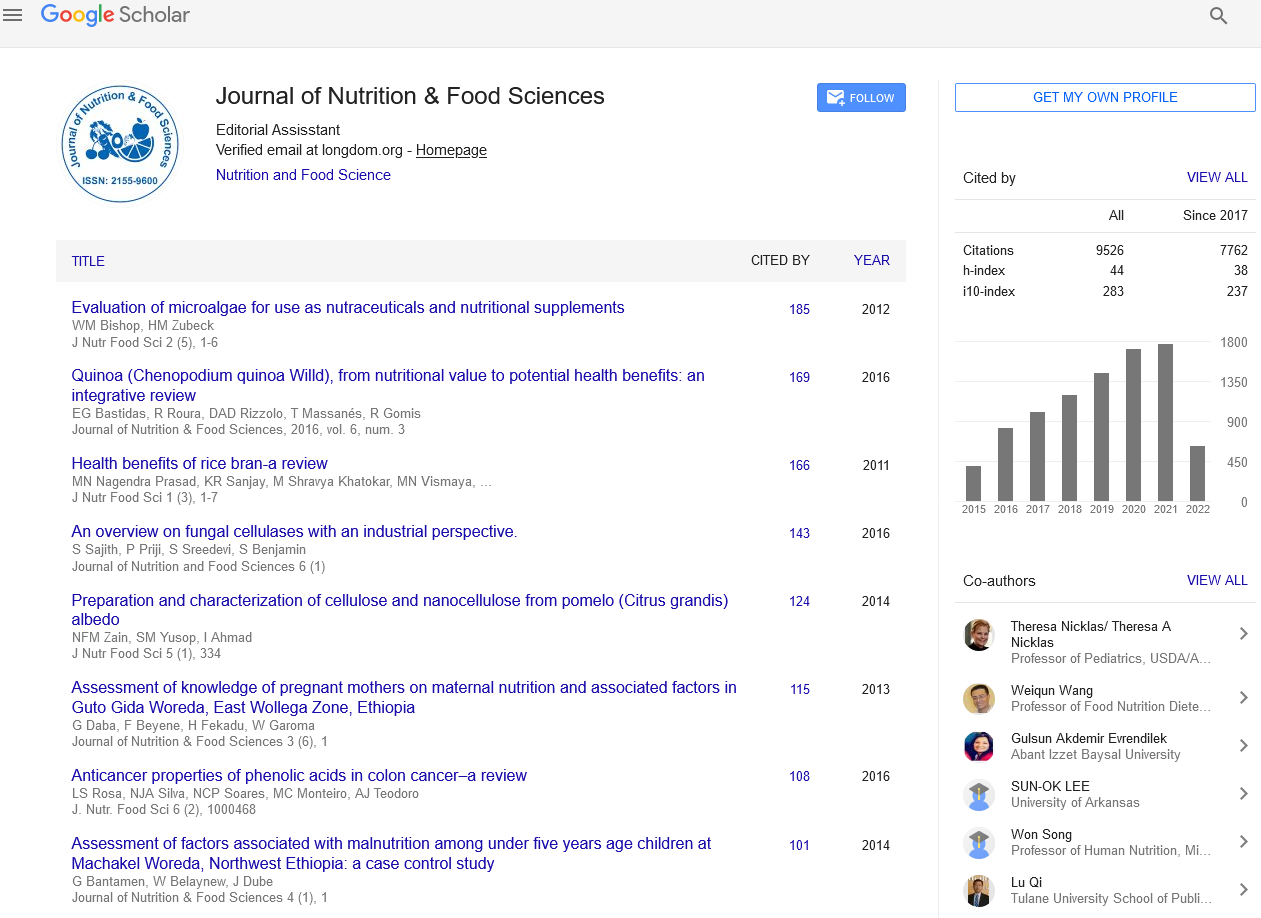This screenshot has width=1261, height=918.
Task: Open the hamburger menu icon
Action: (13, 15)
